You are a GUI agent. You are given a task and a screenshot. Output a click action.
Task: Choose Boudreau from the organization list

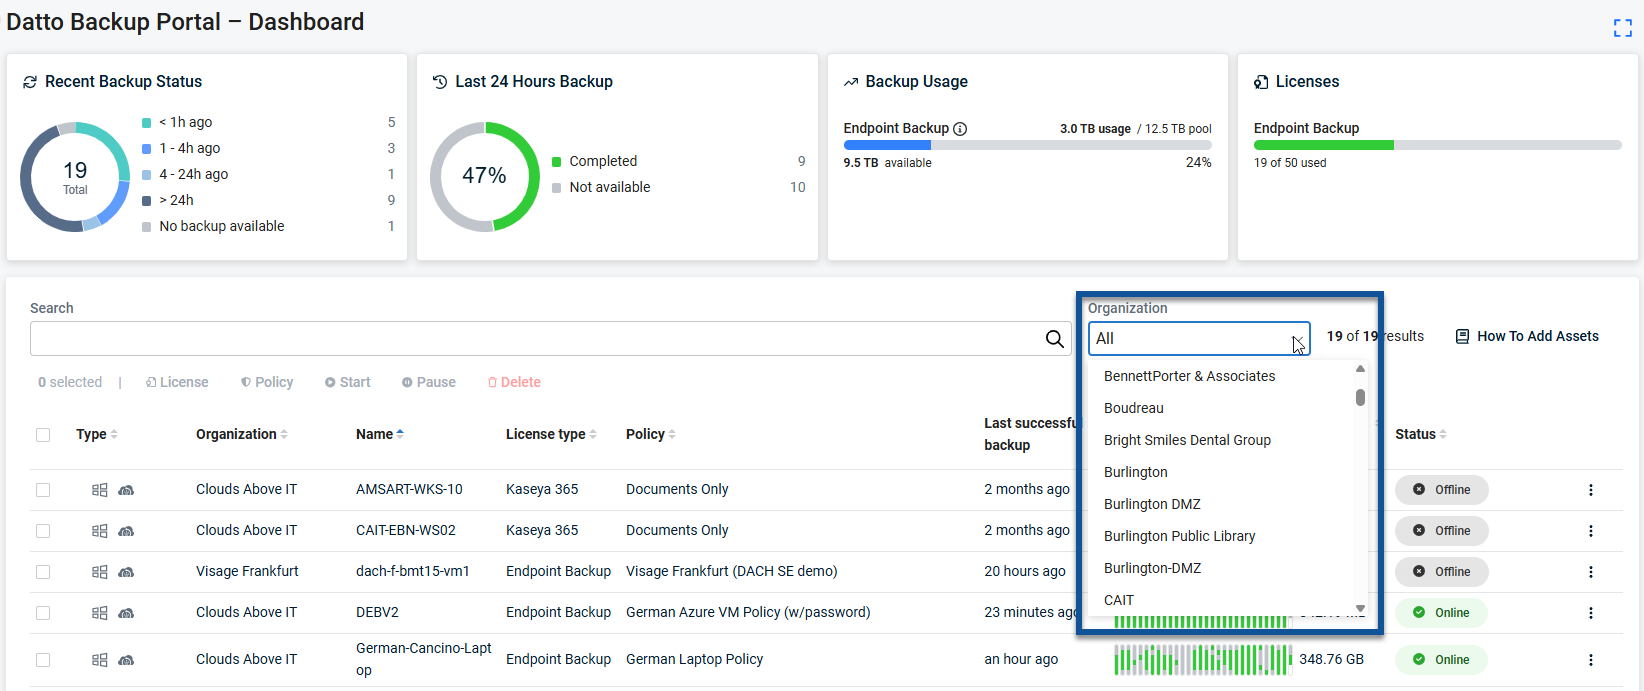[x=1133, y=408]
